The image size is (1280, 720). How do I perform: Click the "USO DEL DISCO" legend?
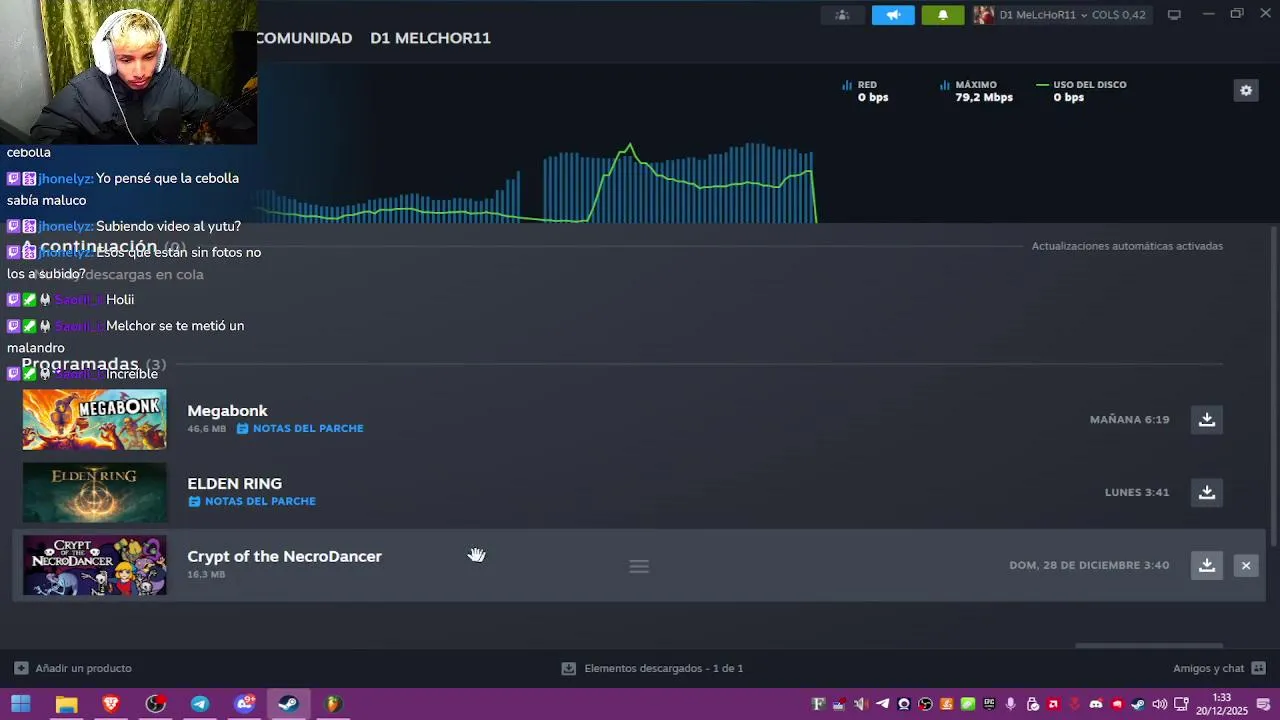click(x=1081, y=85)
